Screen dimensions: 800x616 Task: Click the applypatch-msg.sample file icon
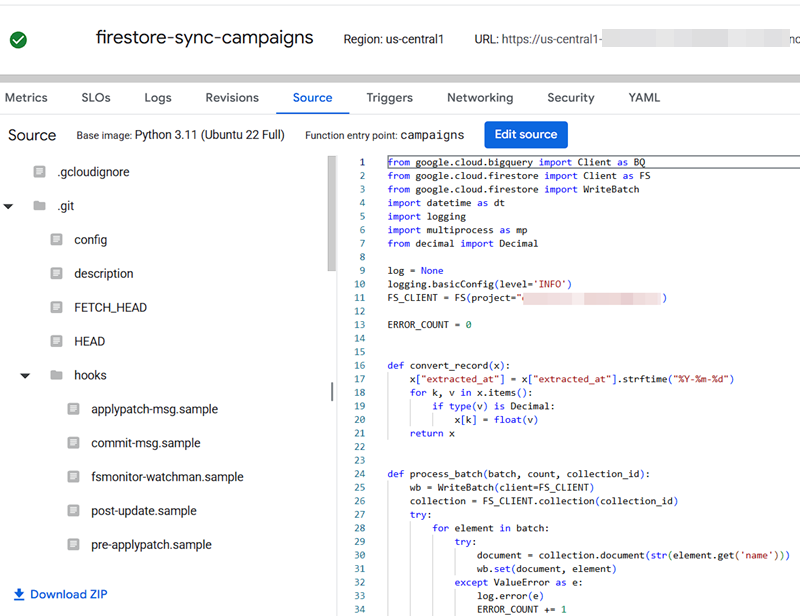click(x=73, y=409)
